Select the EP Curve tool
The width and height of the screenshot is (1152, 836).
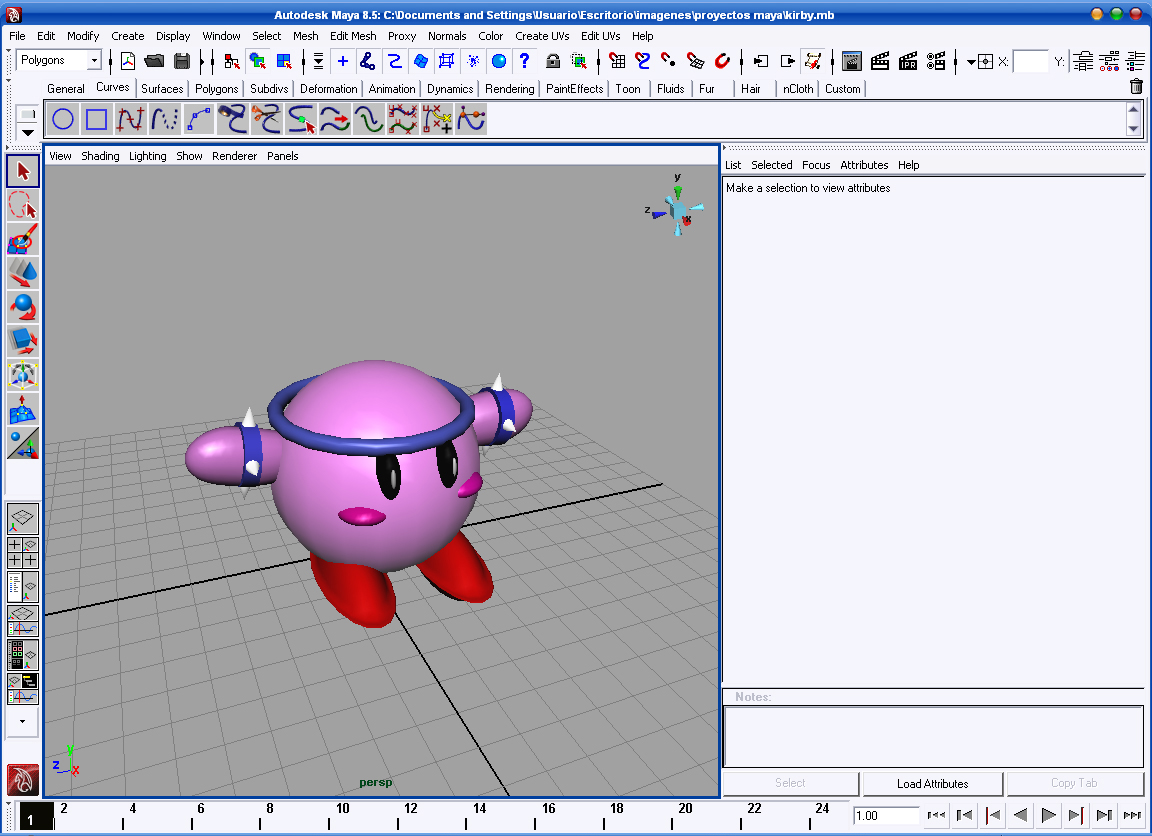pos(131,119)
